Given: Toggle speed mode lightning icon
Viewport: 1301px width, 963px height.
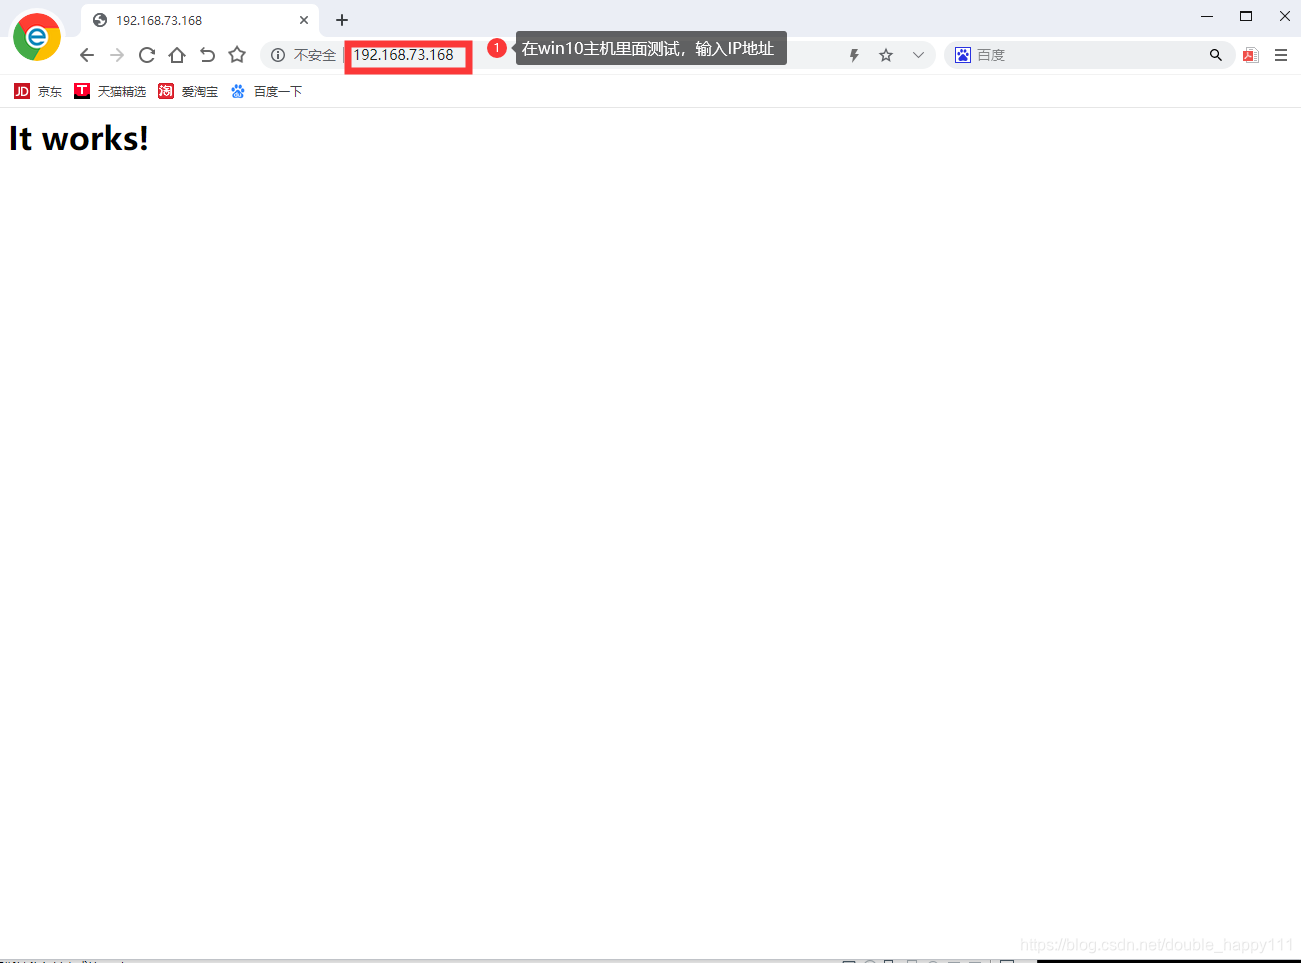Looking at the screenshot, I should tap(854, 55).
